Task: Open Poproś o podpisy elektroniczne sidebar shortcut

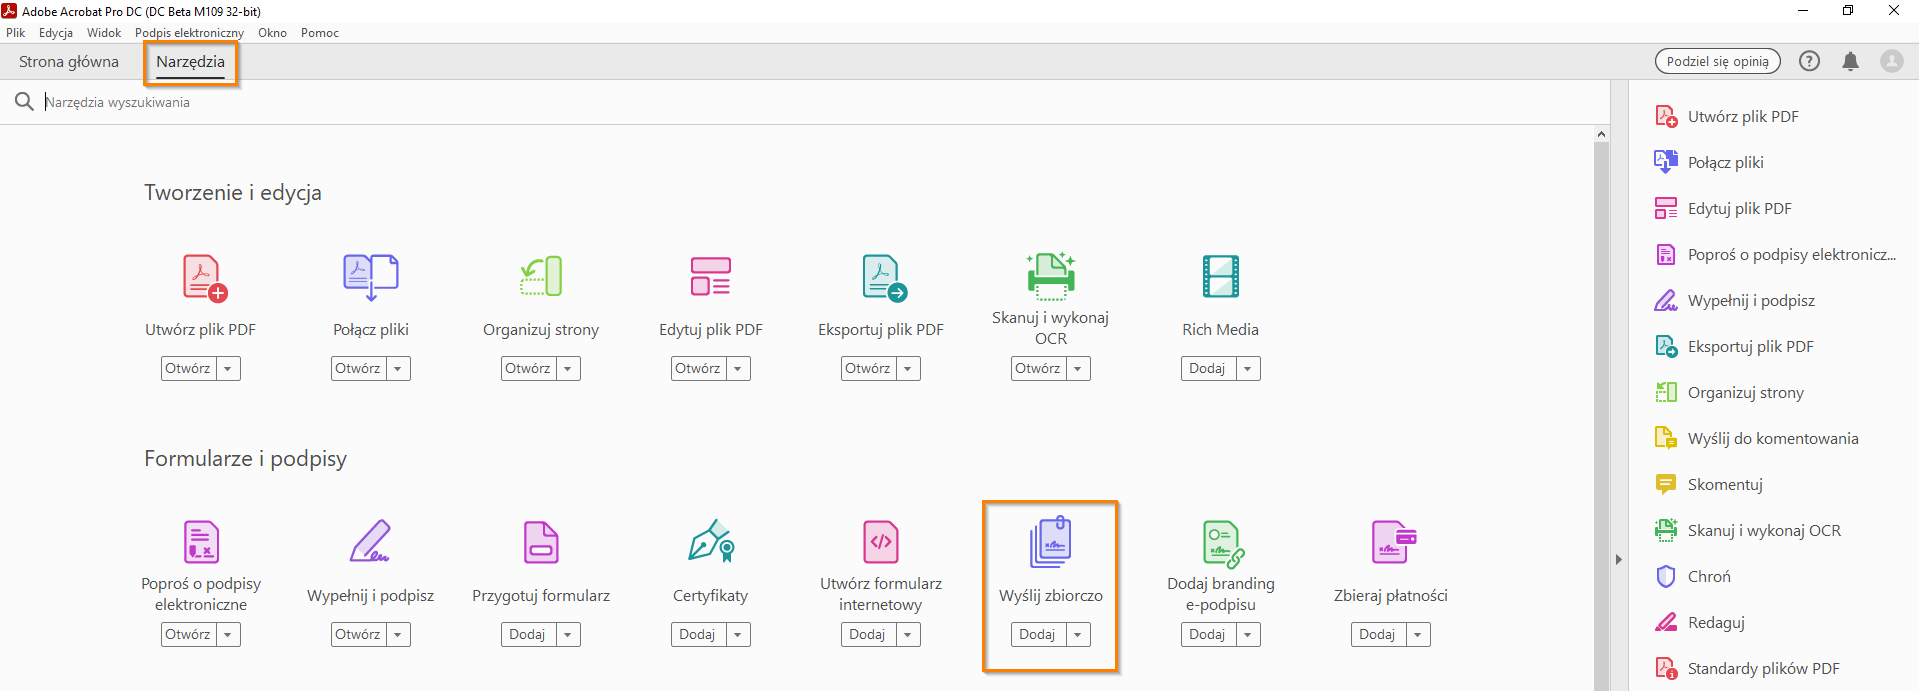Action: click(1776, 254)
